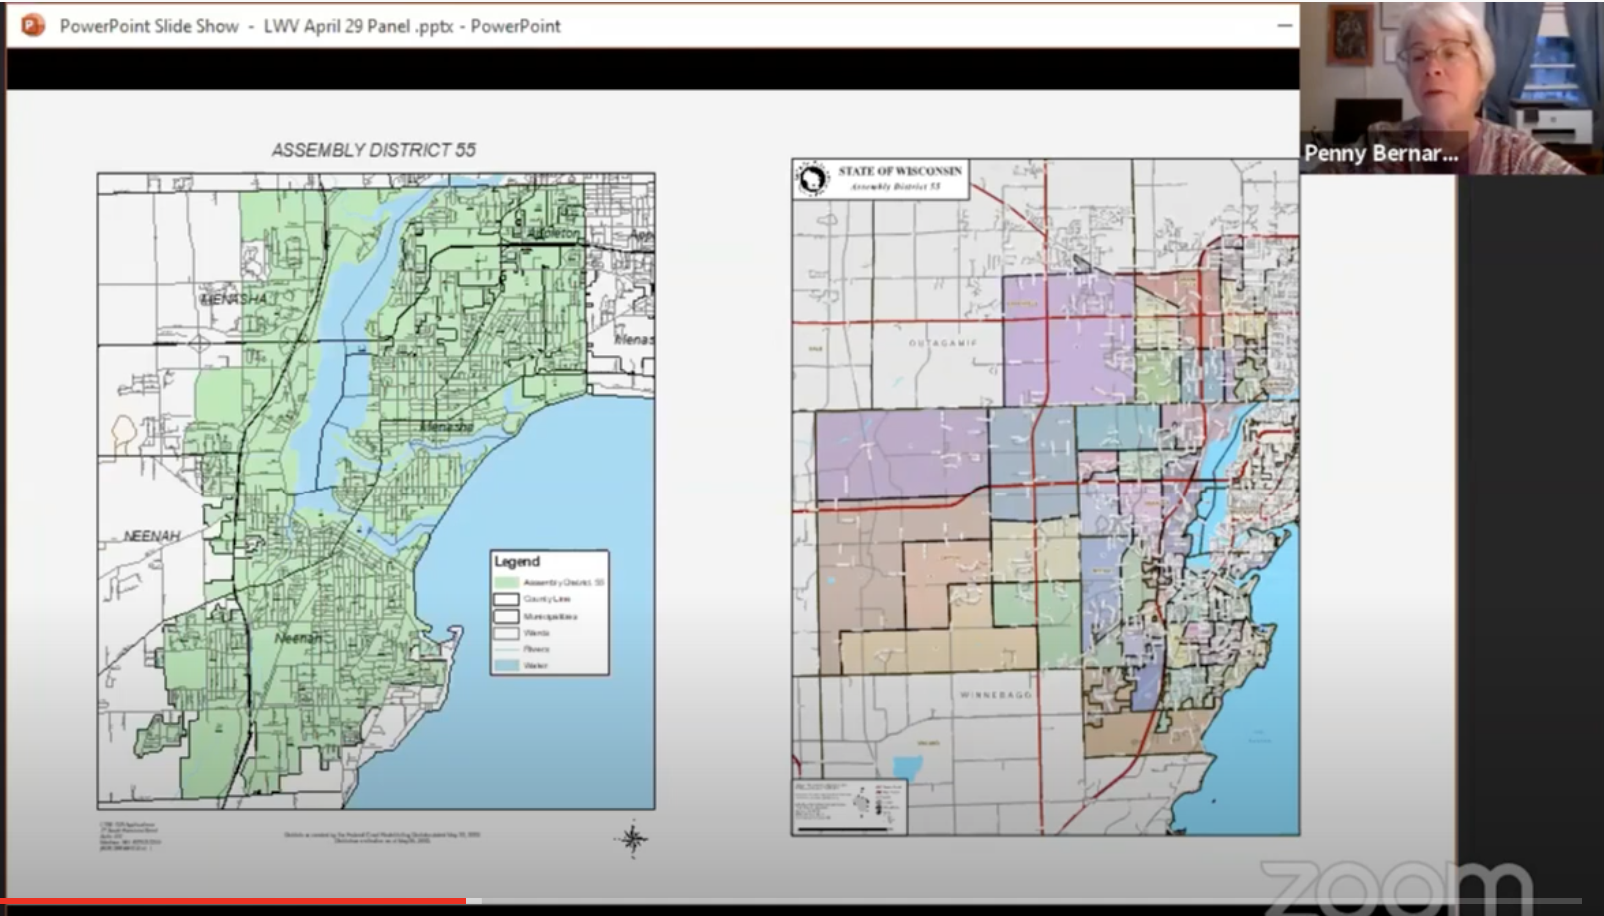This screenshot has height=916, width=1604.
Task: Click the State of Wisconsin seal icon
Action: (813, 180)
